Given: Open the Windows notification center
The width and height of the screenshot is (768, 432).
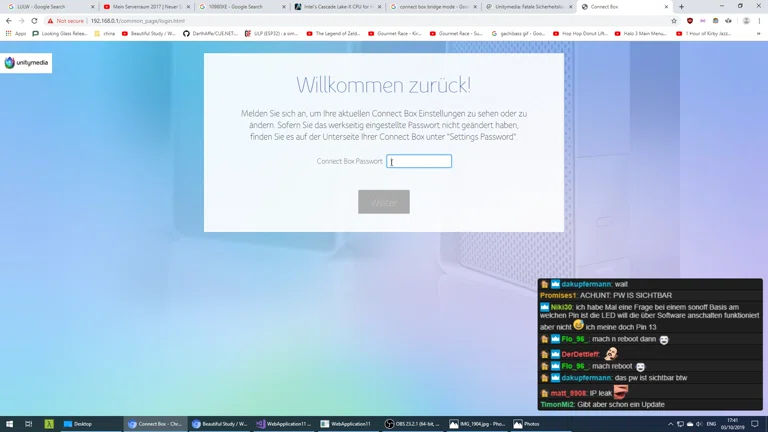Looking at the screenshot, I should point(755,424).
